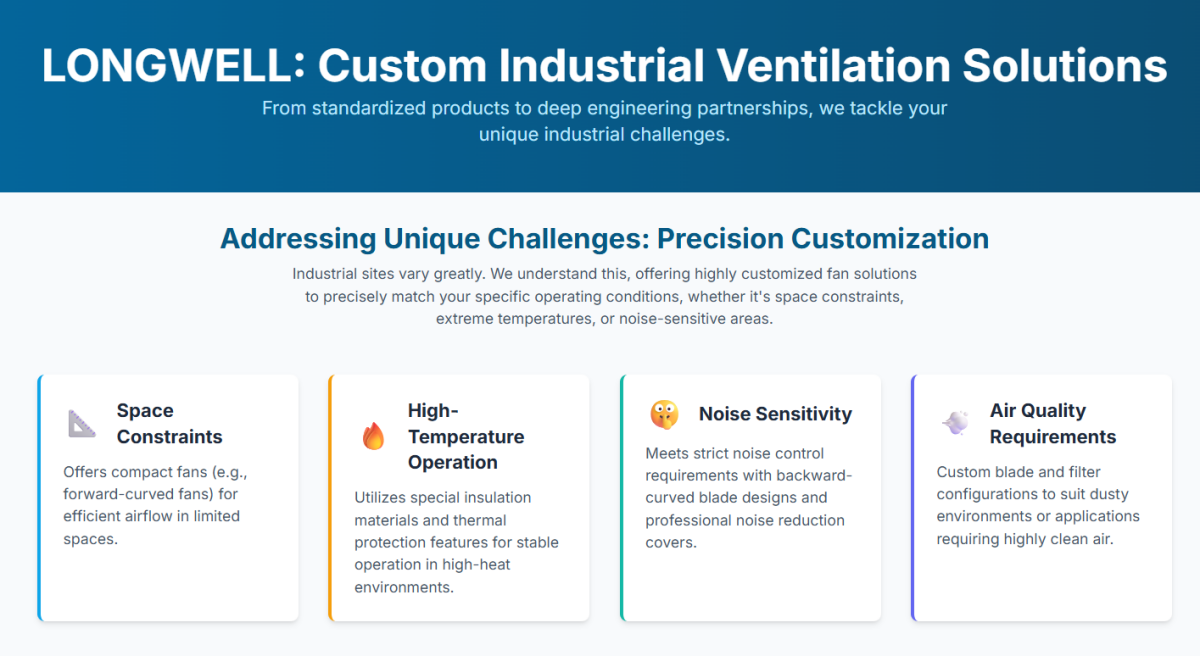Click the triangle ruler Space Constraints icon
This screenshot has width=1200, height=656.
tap(82, 424)
